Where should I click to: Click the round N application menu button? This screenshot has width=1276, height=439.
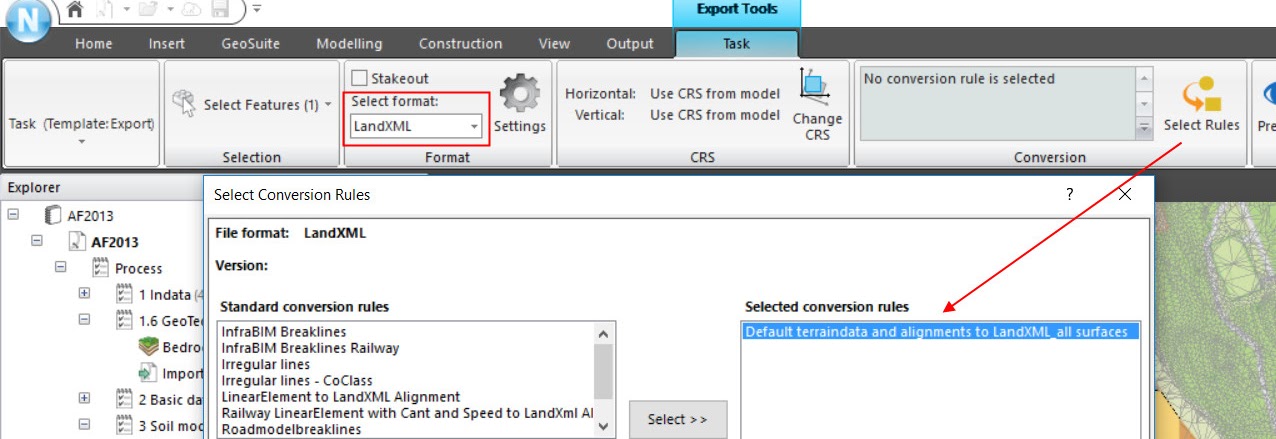point(30,22)
